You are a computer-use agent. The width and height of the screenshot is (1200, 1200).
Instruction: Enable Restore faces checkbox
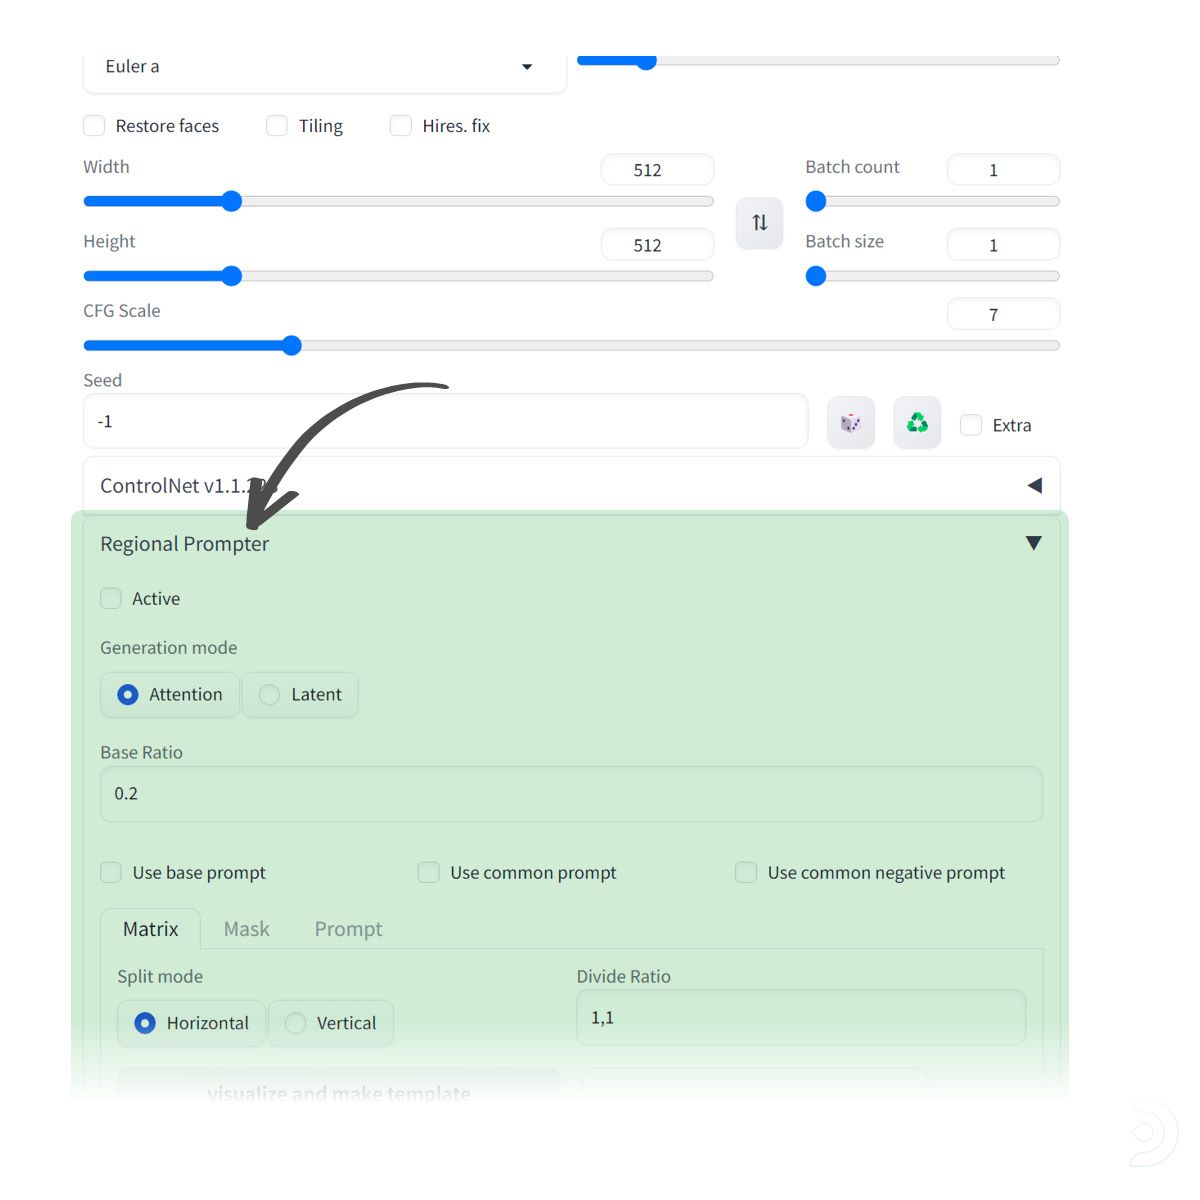coord(94,126)
